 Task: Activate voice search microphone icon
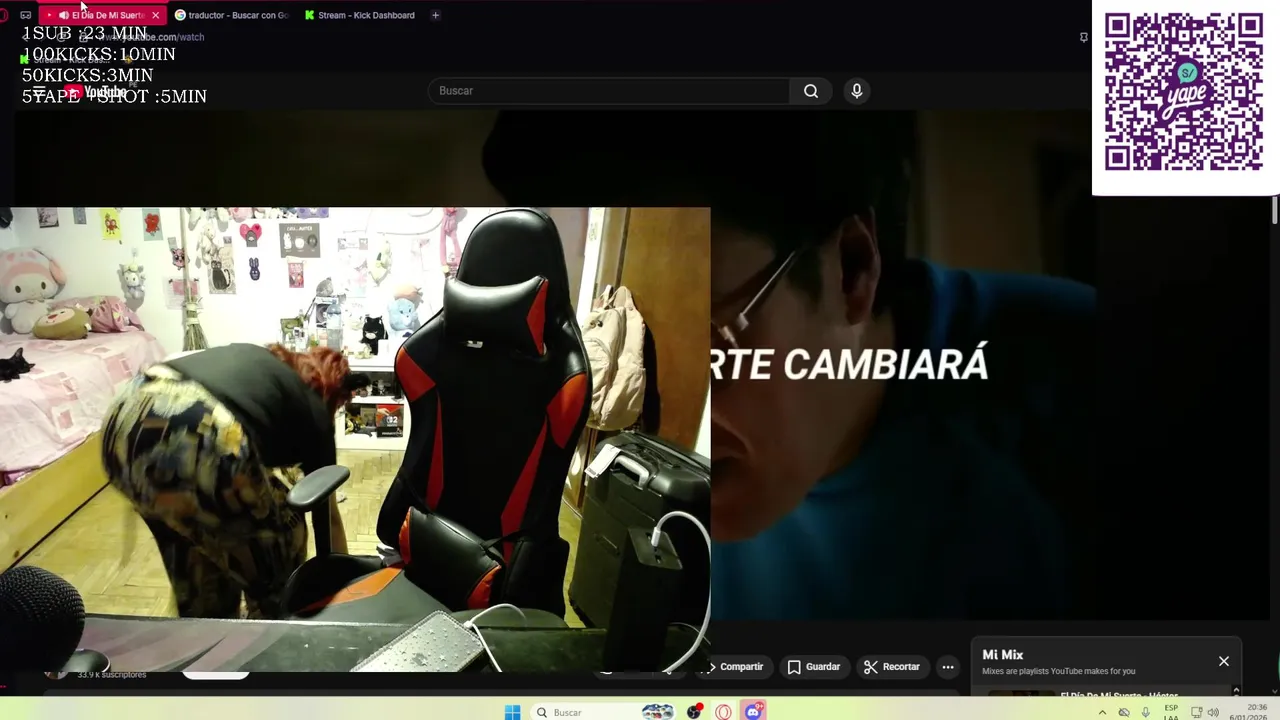click(856, 91)
